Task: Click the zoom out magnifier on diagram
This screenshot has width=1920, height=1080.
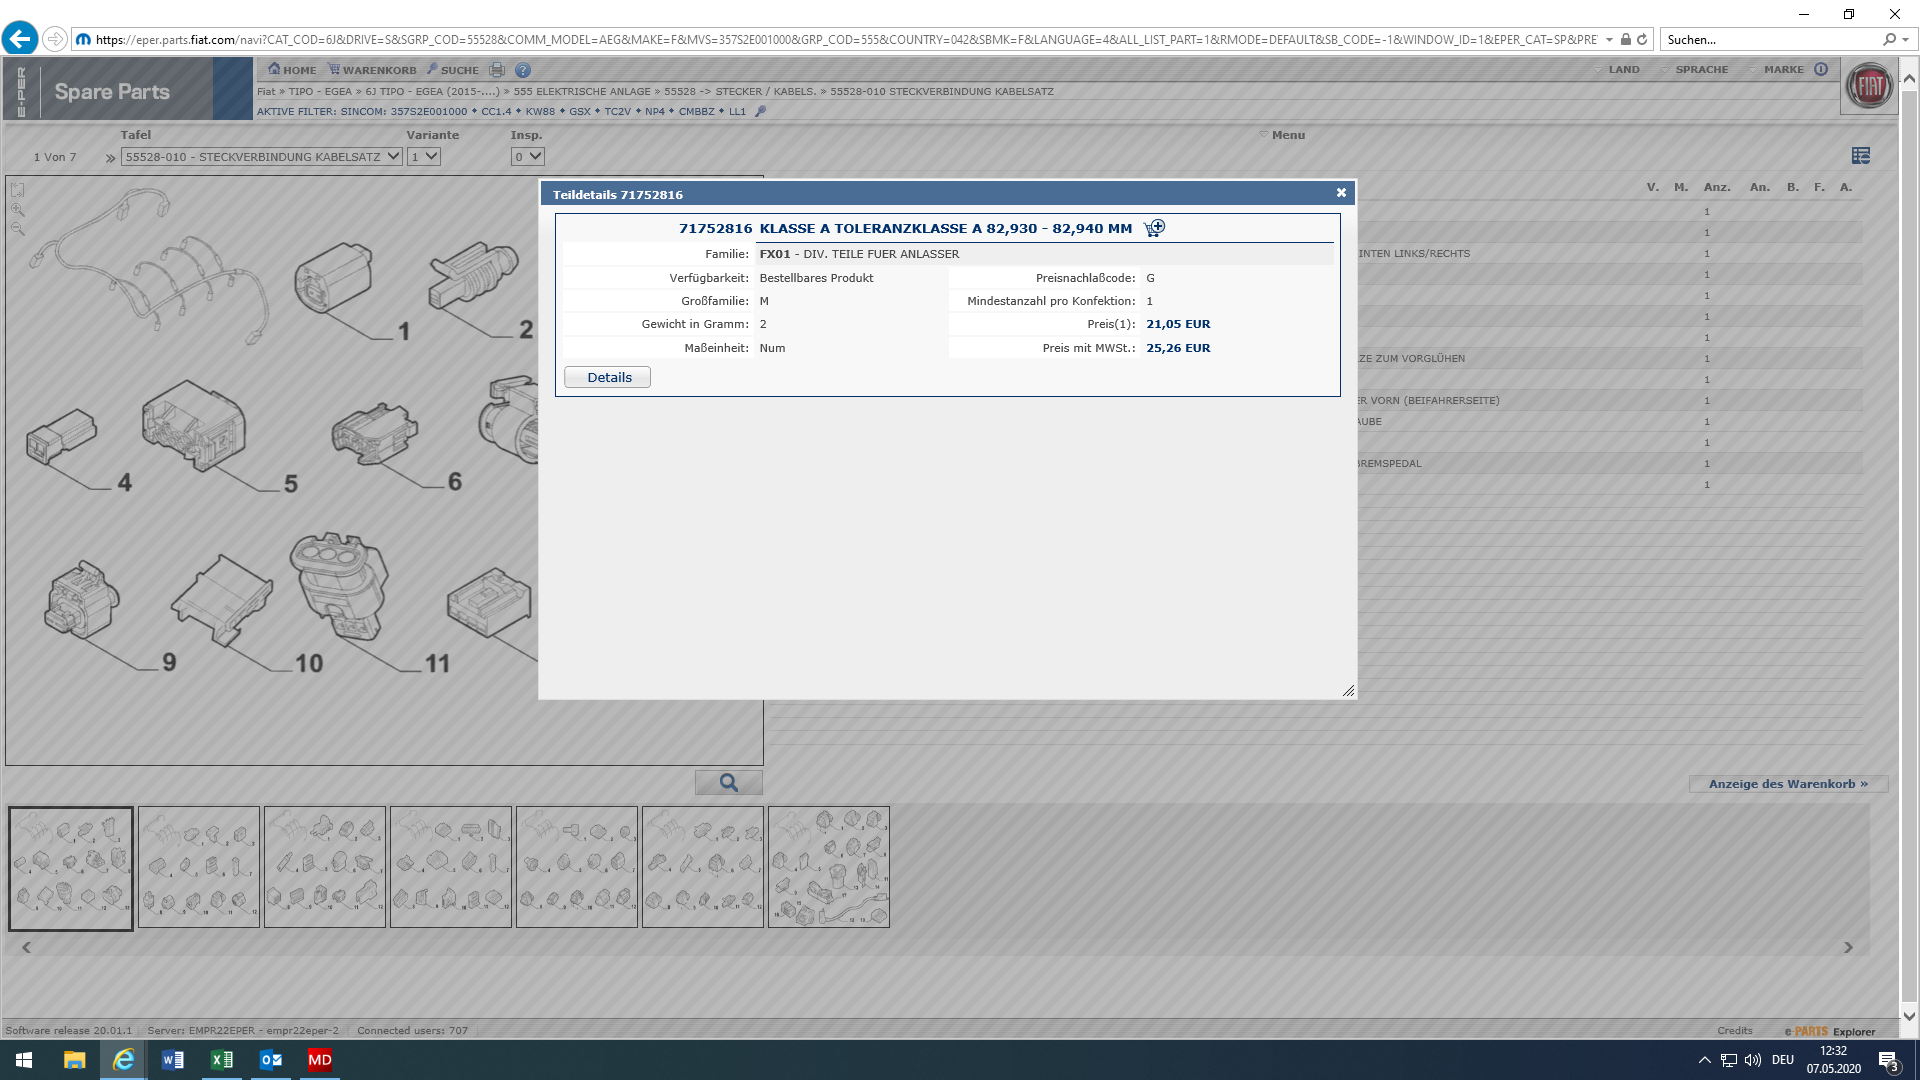Action: coord(18,229)
